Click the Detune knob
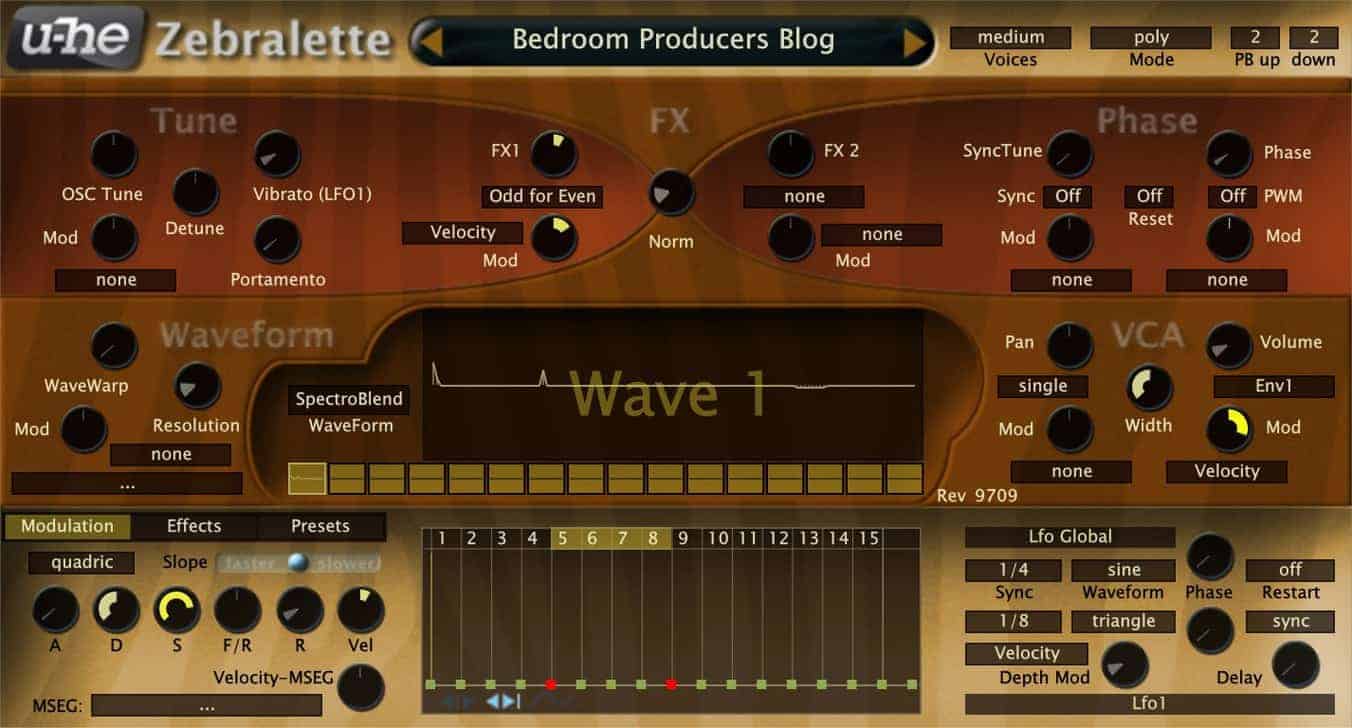This screenshot has height=728, width=1352. pyautogui.click(x=196, y=191)
